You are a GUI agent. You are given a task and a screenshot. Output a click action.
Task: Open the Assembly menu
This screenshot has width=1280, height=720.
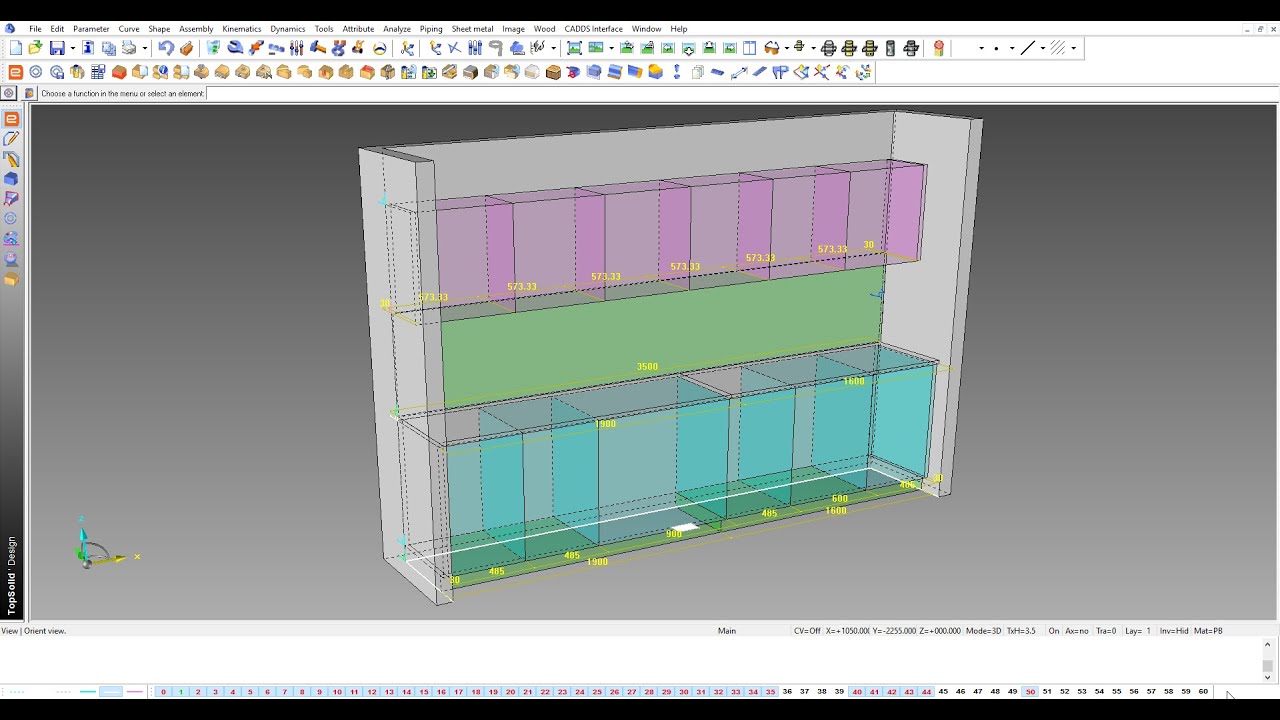[x=196, y=29]
